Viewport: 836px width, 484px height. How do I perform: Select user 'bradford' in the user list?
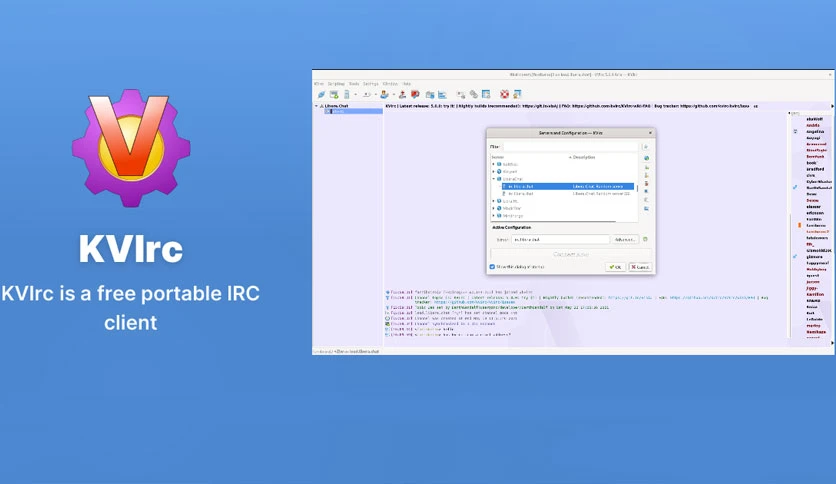[x=815, y=169]
